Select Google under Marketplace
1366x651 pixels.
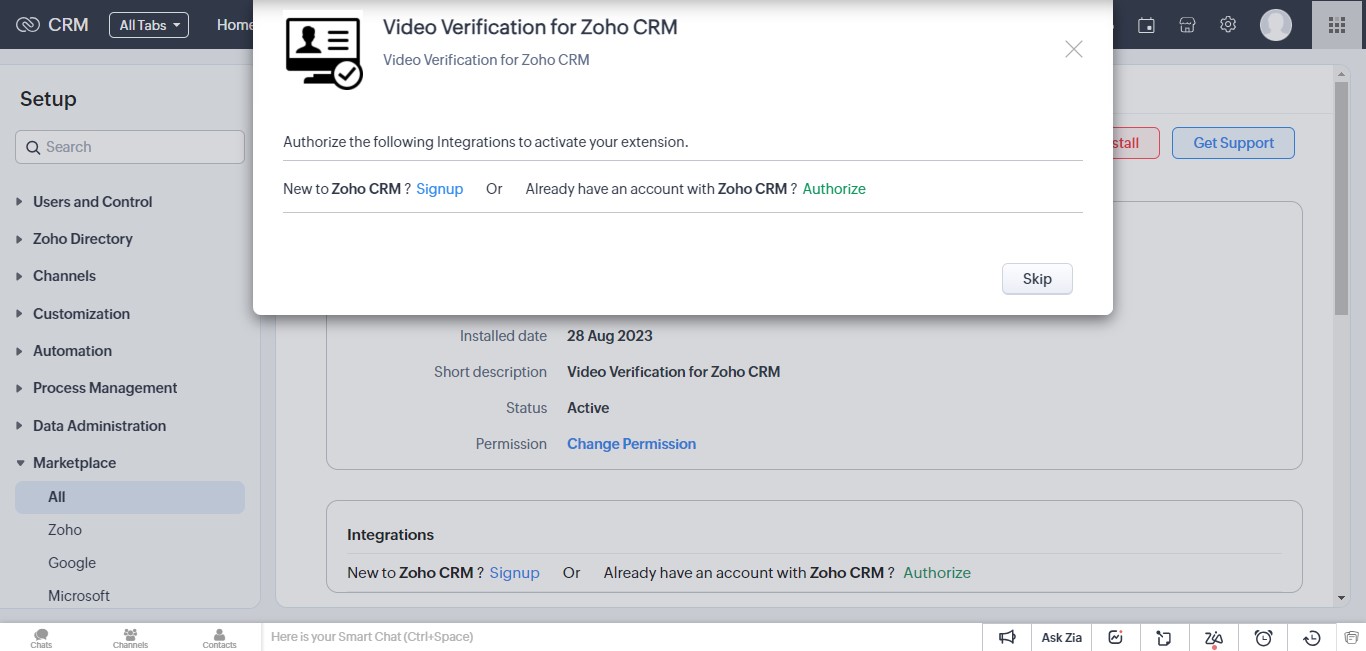click(72, 563)
